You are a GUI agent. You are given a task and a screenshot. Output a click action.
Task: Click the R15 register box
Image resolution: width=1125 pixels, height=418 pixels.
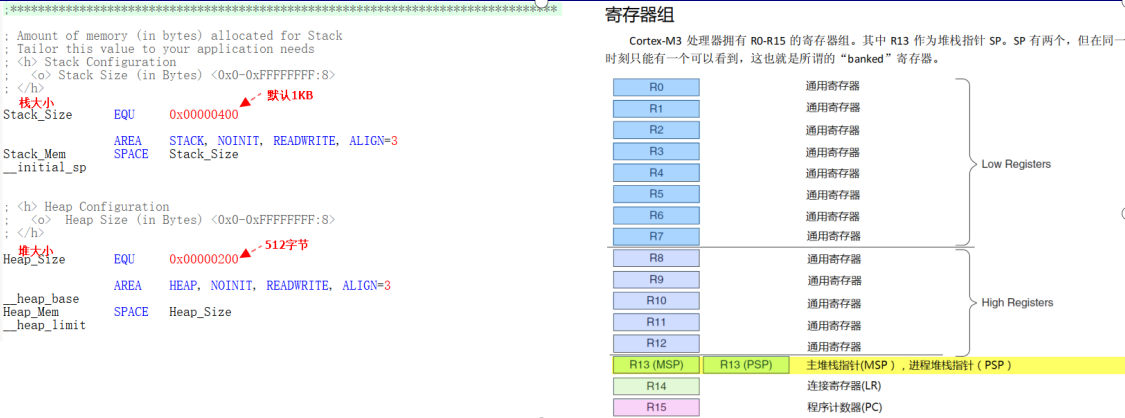[656, 407]
